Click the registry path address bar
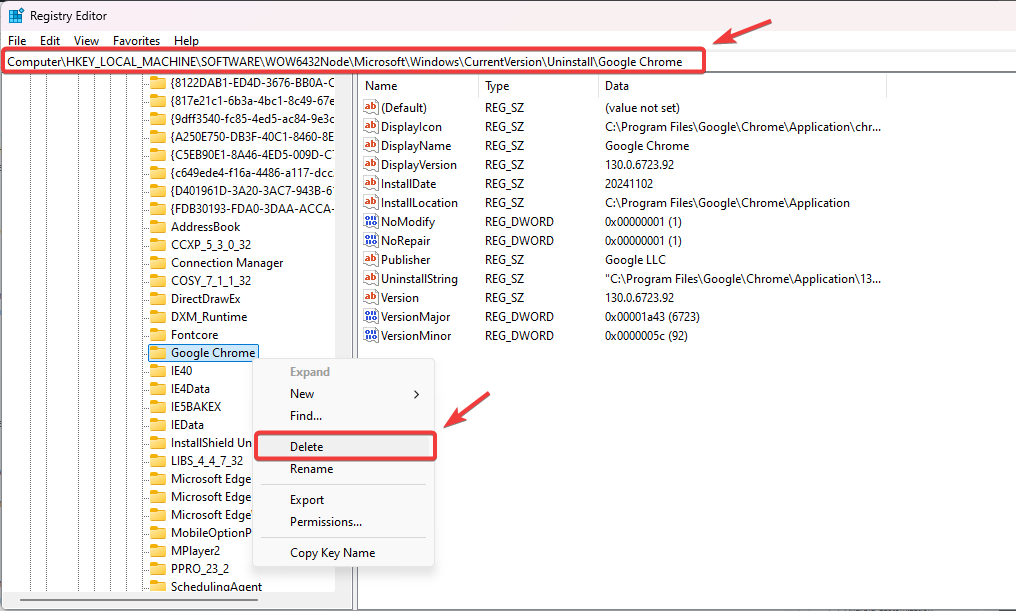Screen dimensions: 1016x611 click(354, 62)
